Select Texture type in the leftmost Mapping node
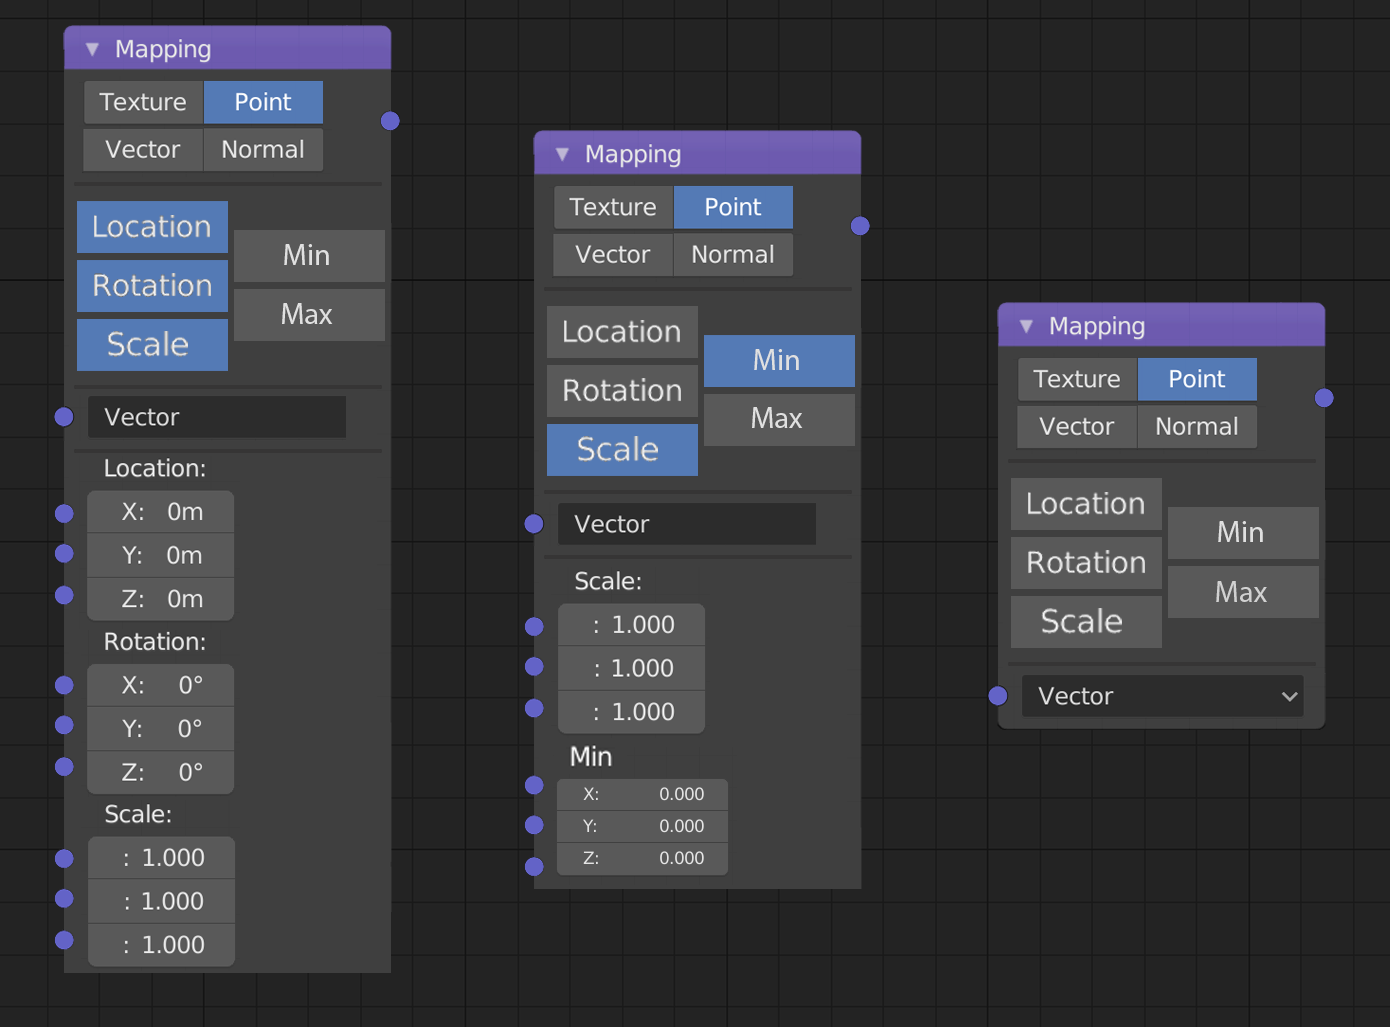Viewport: 1390px width, 1027px height. click(144, 102)
